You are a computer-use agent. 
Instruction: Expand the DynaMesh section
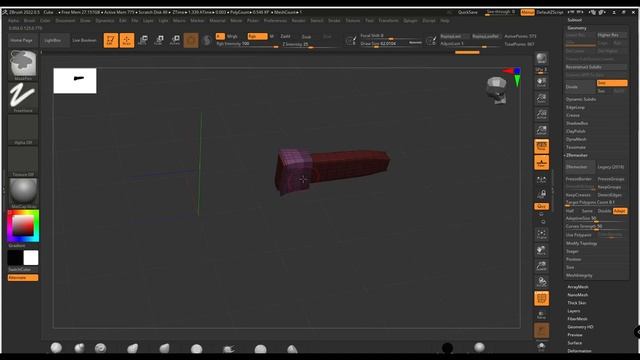tap(576, 139)
